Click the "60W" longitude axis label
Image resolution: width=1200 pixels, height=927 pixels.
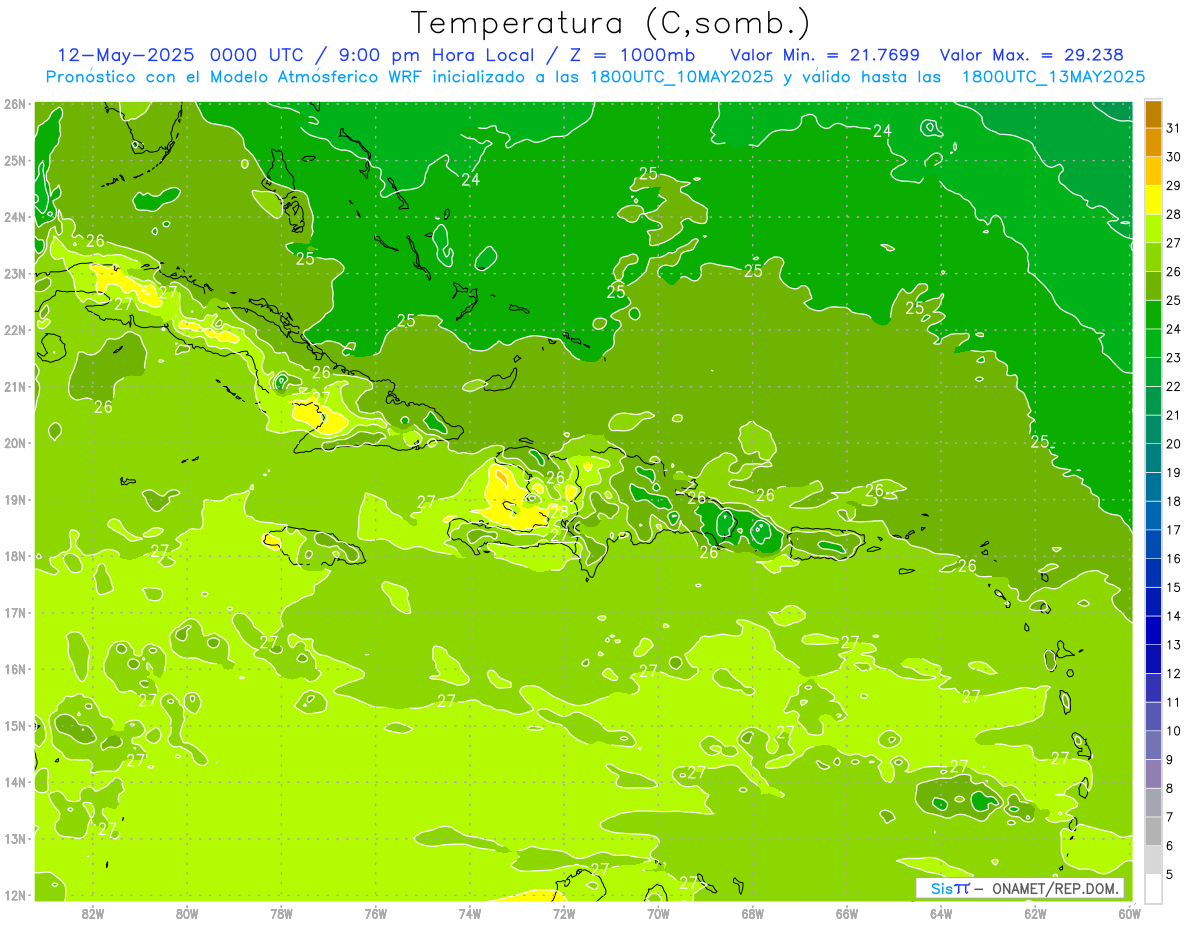[x=1129, y=913]
